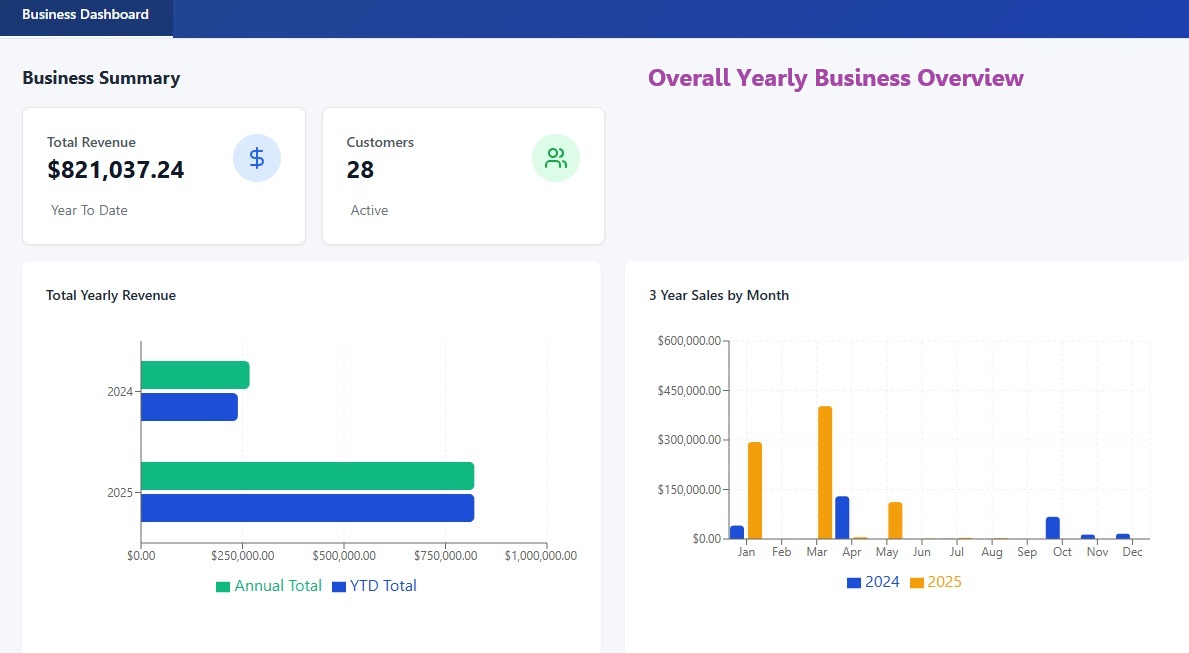Click the 'Year To Date' label
1189x653 pixels.
(89, 210)
